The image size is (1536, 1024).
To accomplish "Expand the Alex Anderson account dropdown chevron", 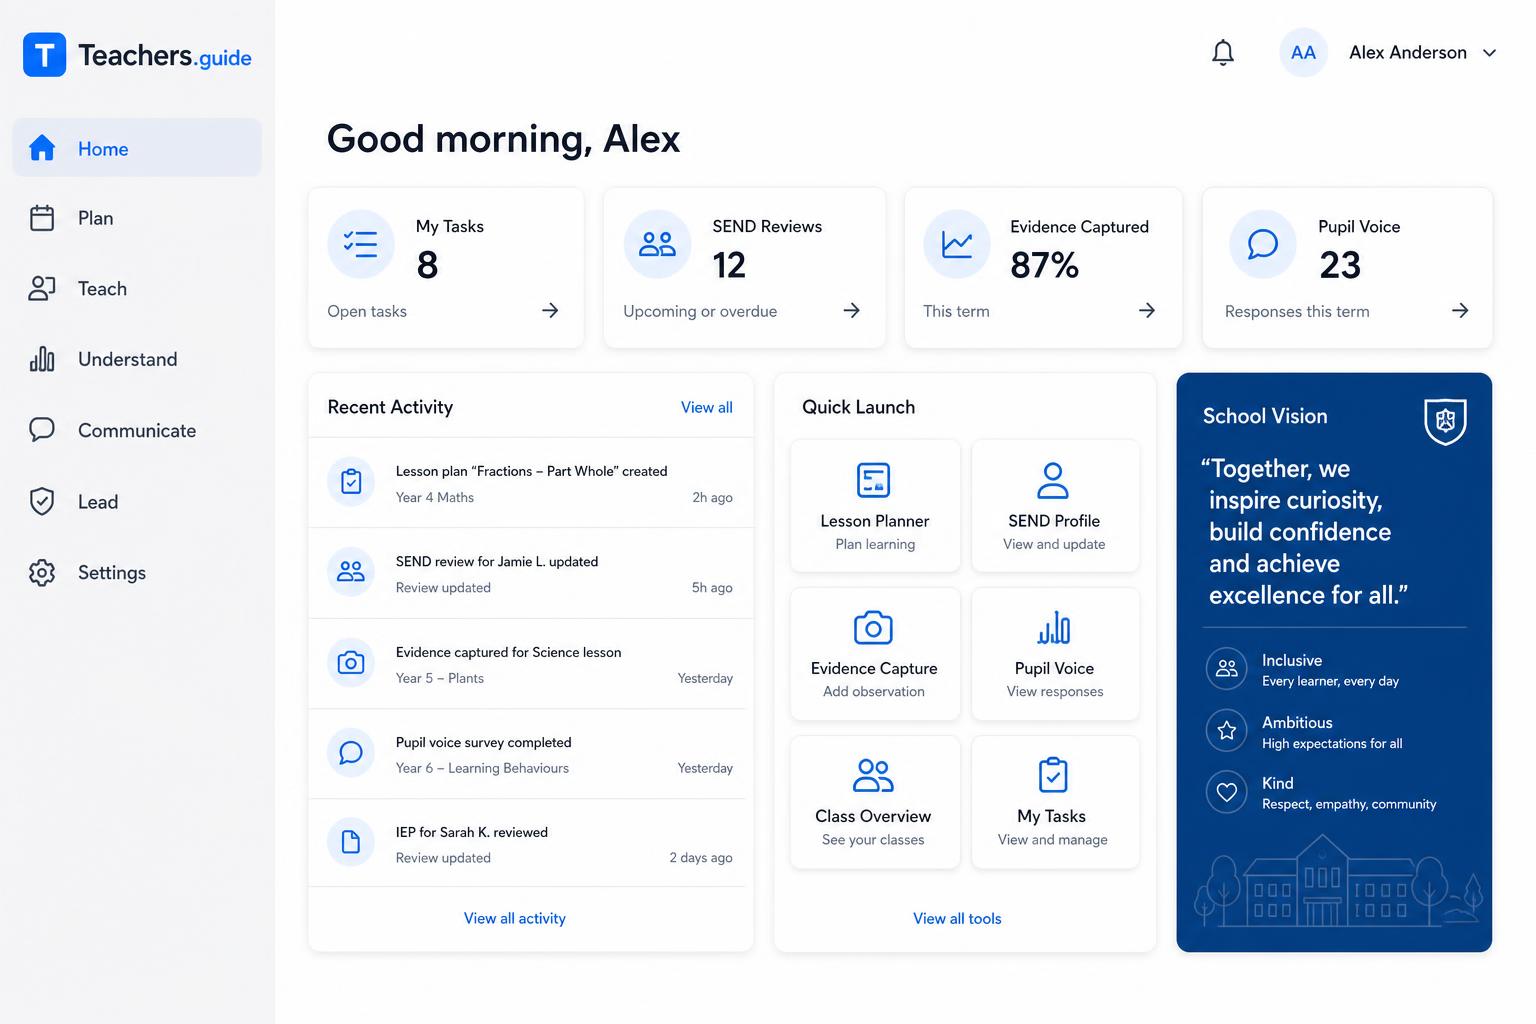I will [1489, 53].
